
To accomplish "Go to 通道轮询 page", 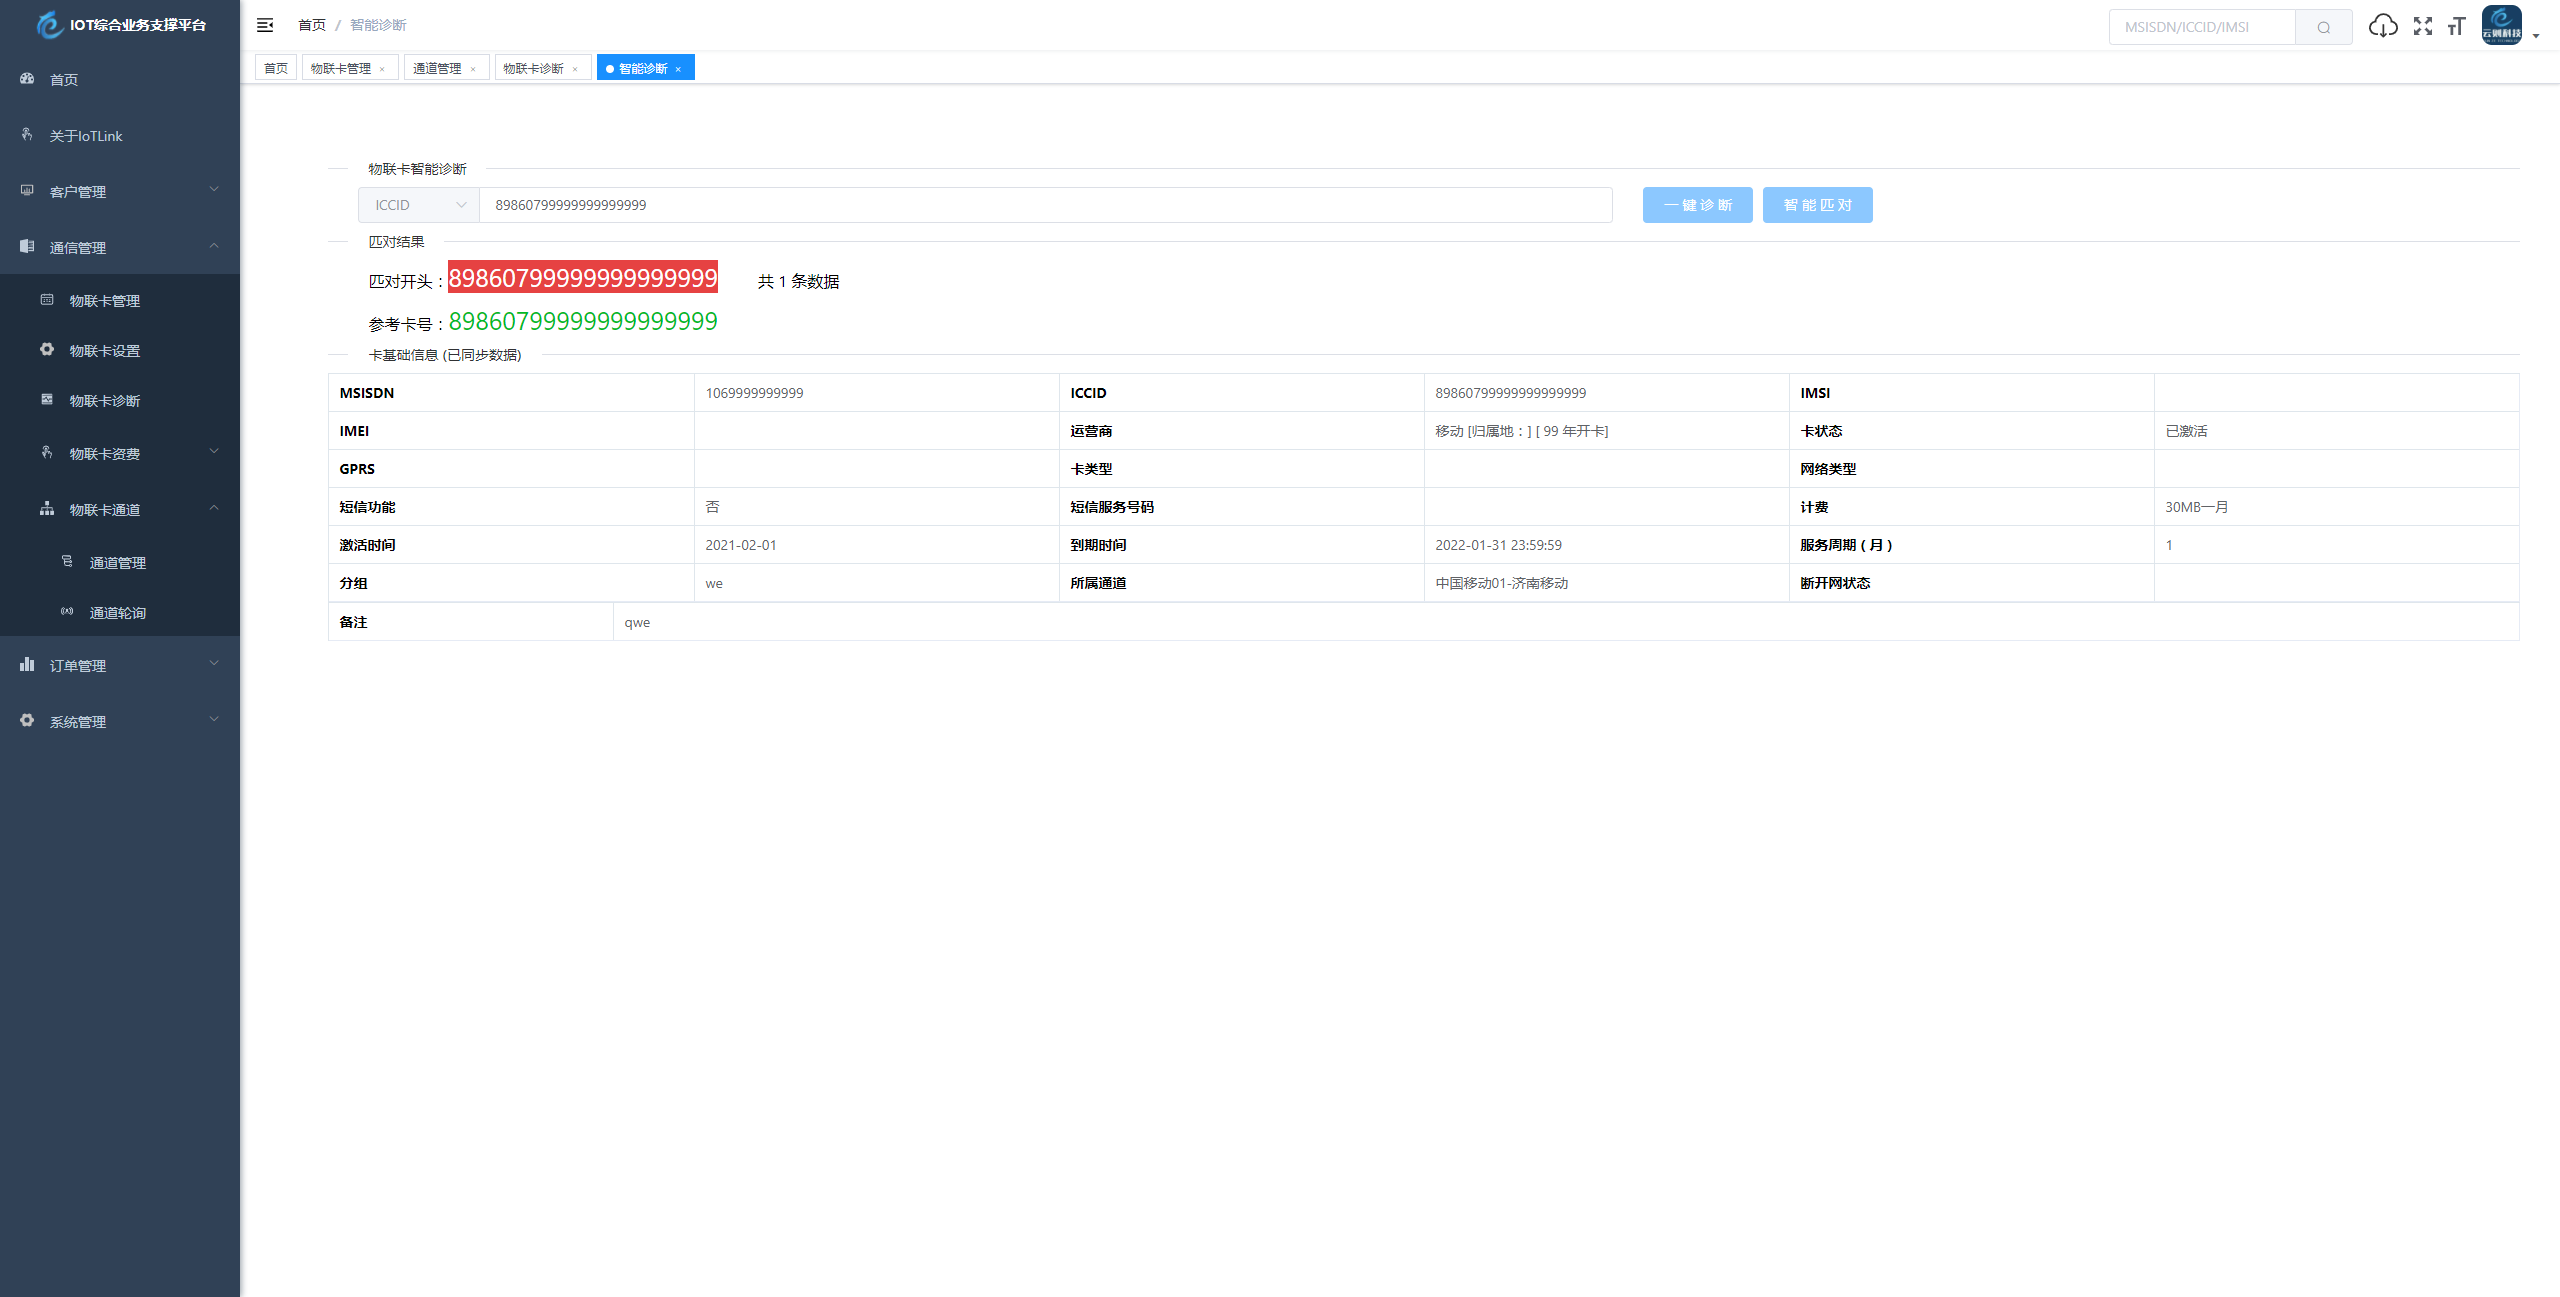I will [x=117, y=613].
